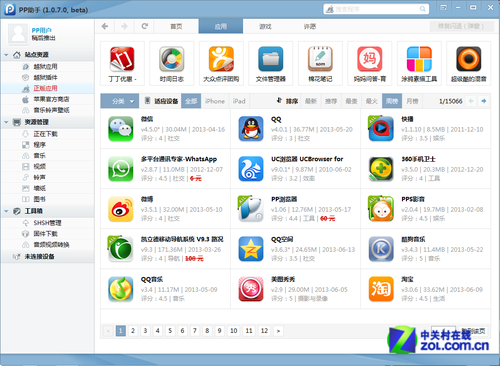Sort apps by 周榜 weekly ranking
The image size is (500, 366).
point(392,101)
